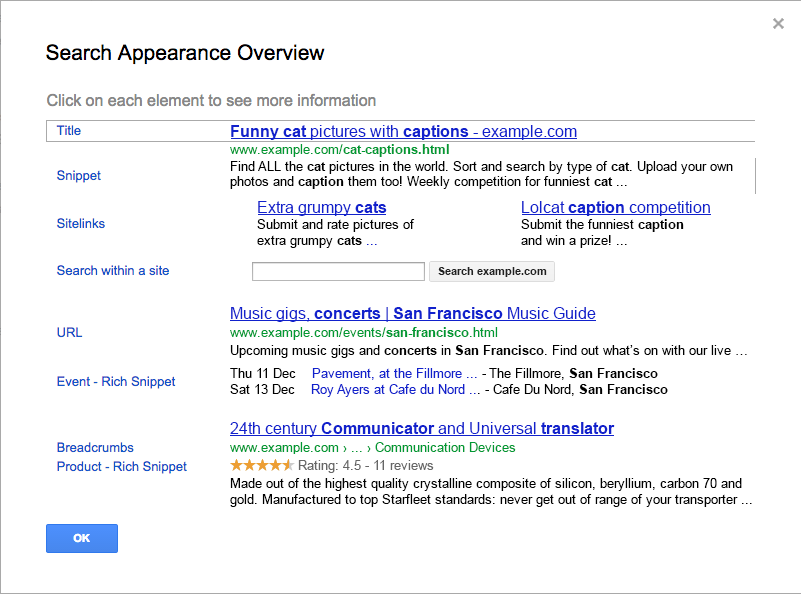This screenshot has width=801, height=594.
Task: Open the Lolcat caption competition sitelink
Action: (615, 208)
